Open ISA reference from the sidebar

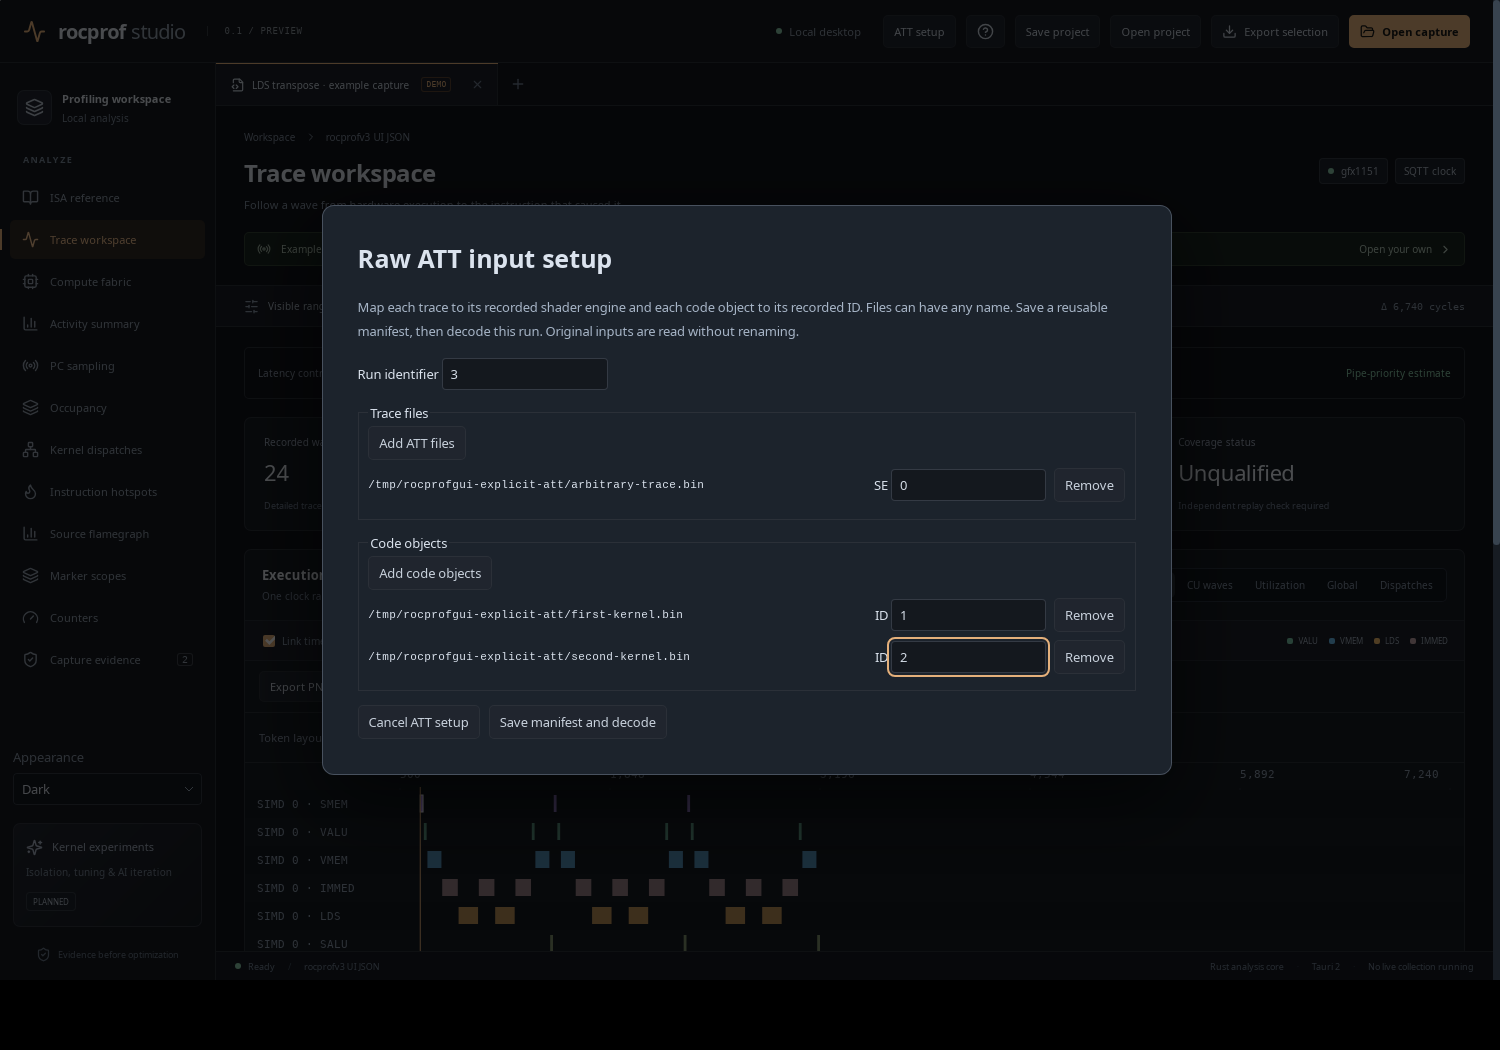pos(107,198)
